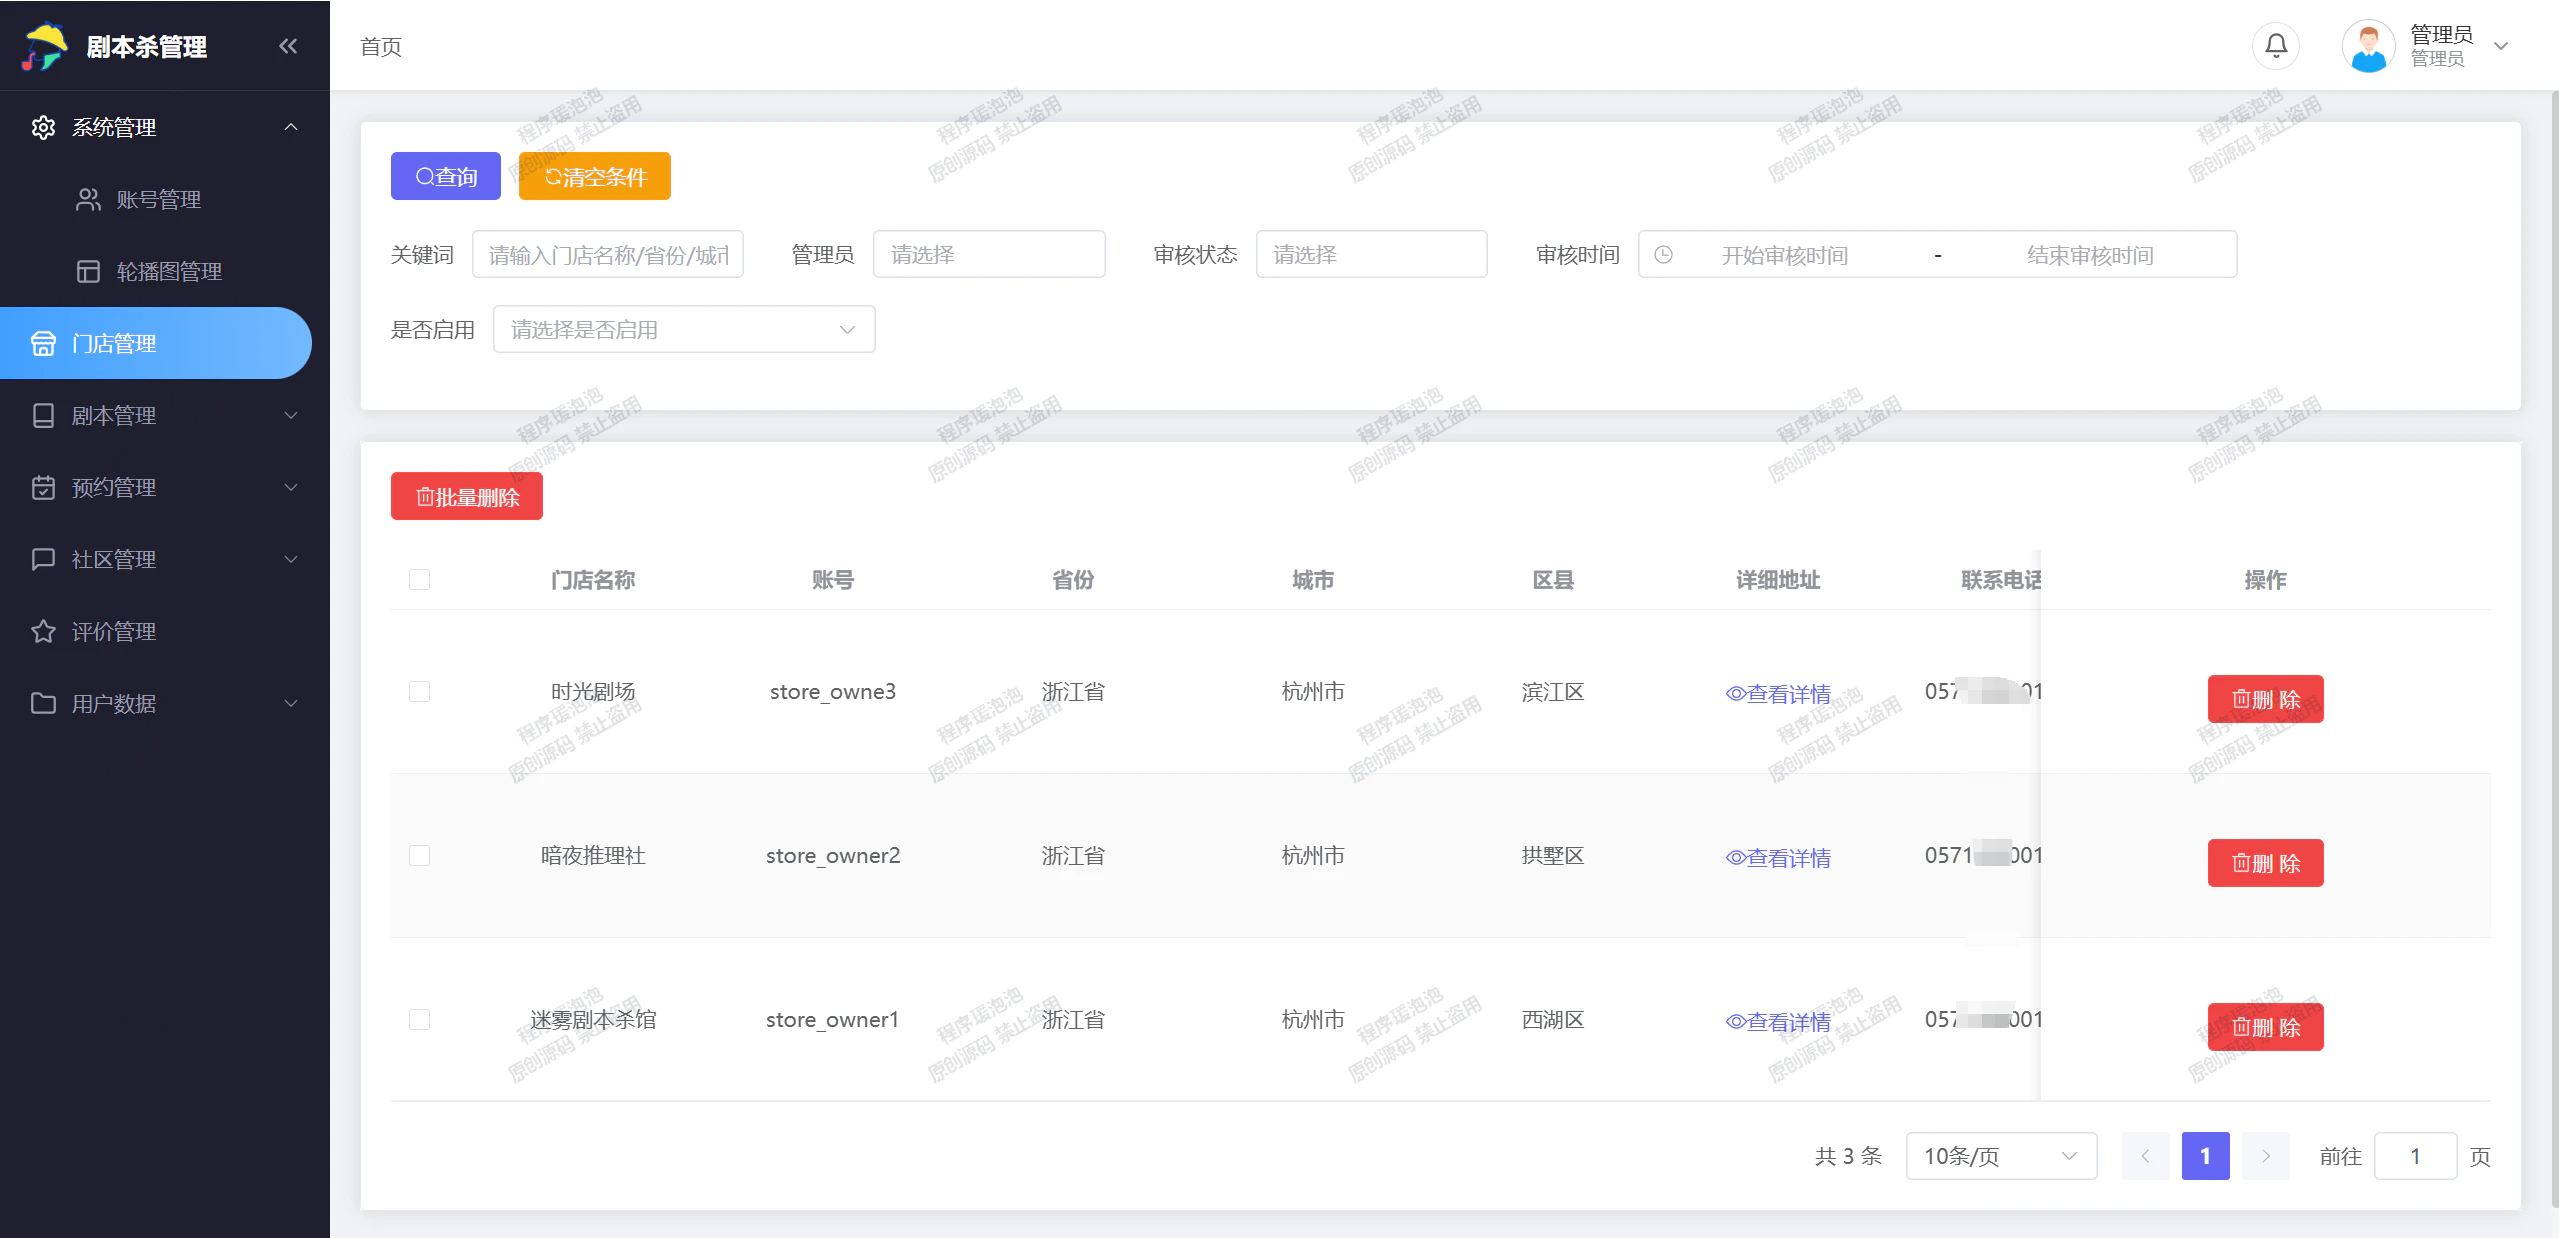This screenshot has width=2559, height=1238.
Task: Collapse the 系统管理 menu chevron
Action: (291, 127)
